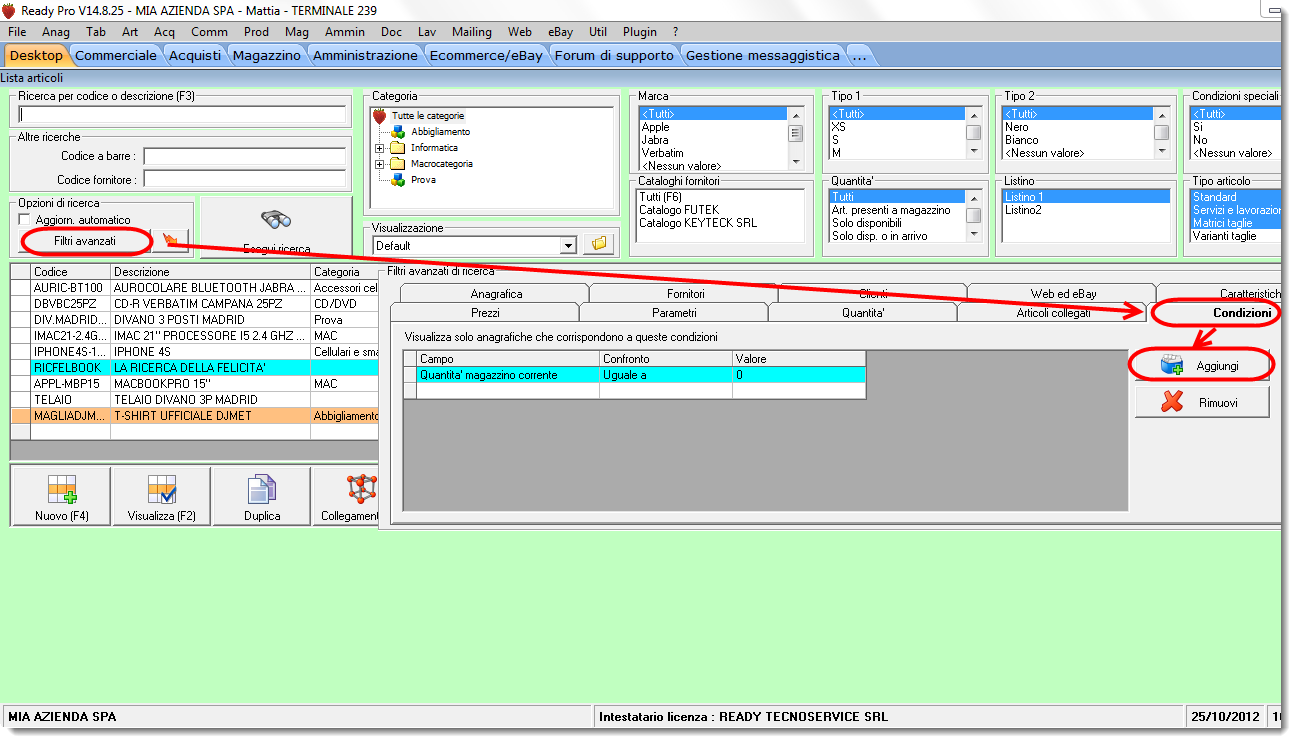Select the T-SHIRT UFFICIALE DJMET row
The image size is (1296, 743).
coord(194,416)
